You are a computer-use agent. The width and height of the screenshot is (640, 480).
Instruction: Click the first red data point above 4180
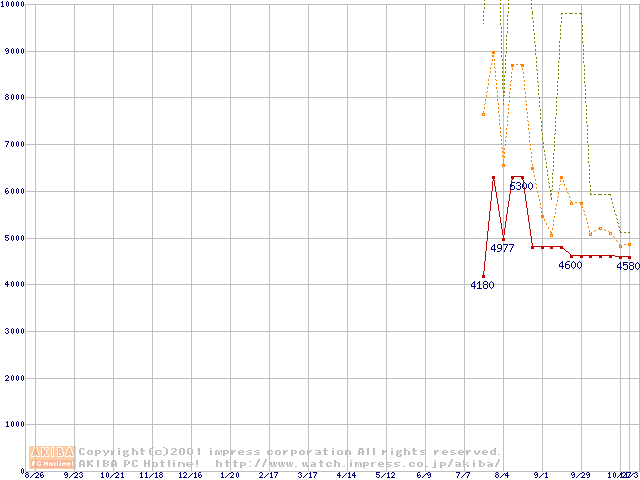(483, 276)
